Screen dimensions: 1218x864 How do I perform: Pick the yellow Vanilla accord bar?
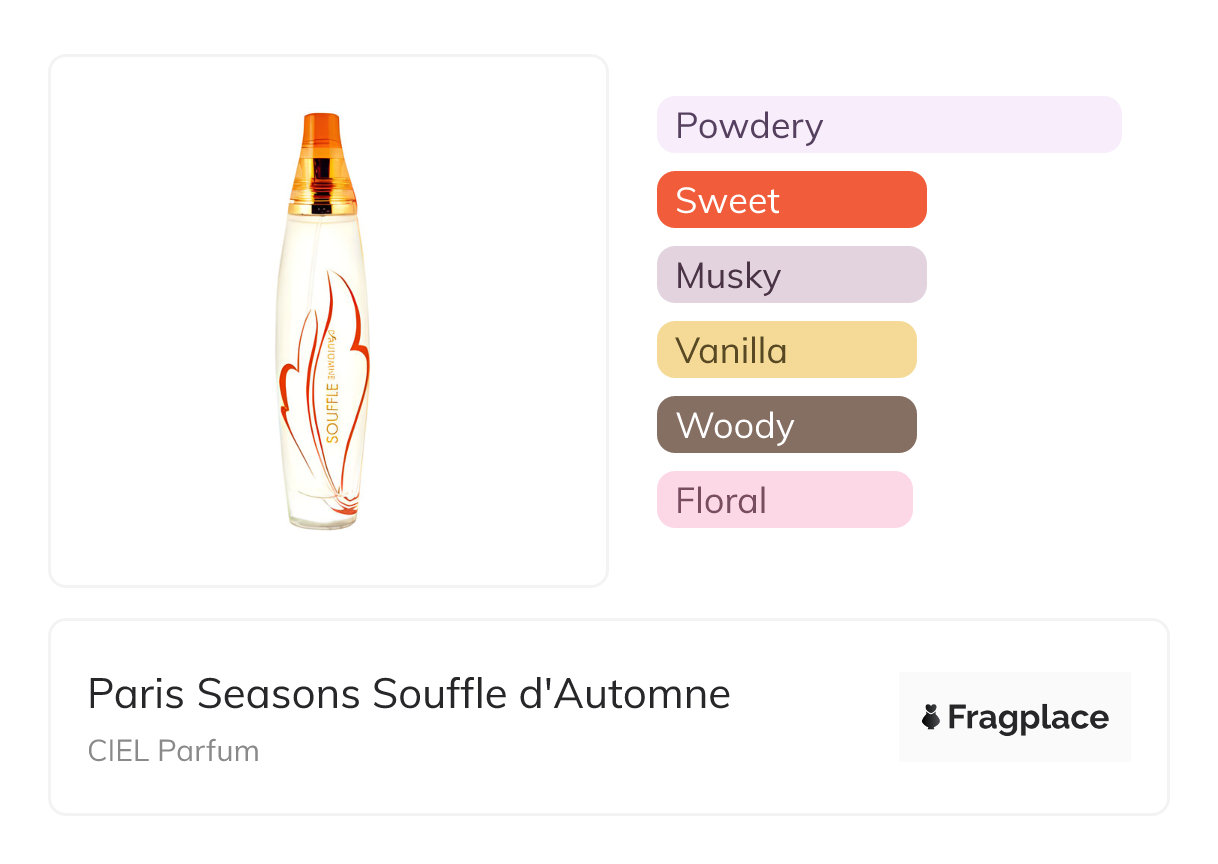[786, 350]
